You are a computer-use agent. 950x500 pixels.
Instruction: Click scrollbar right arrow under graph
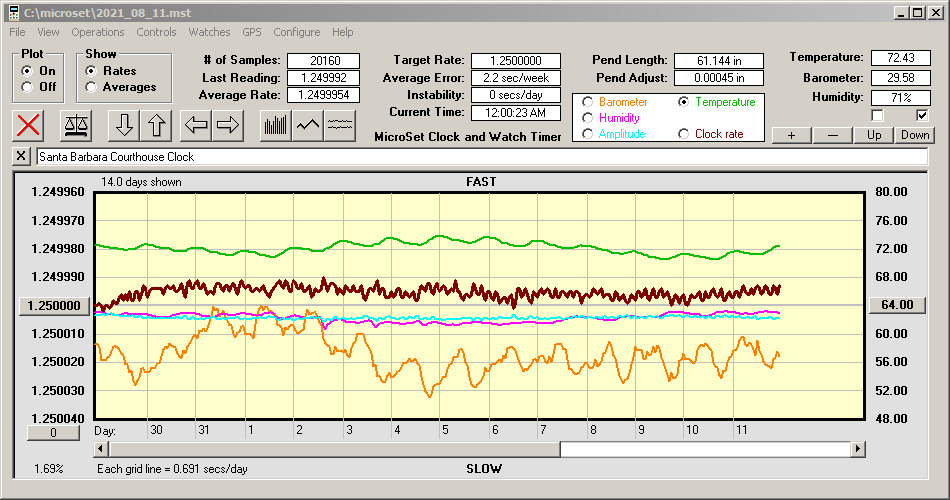point(857,449)
